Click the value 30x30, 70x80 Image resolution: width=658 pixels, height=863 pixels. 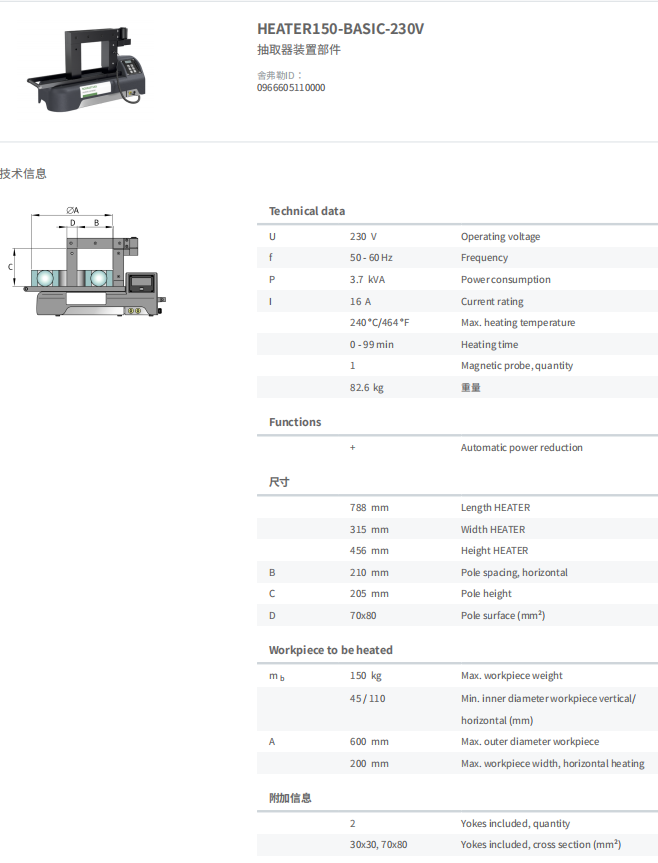(x=379, y=844)
